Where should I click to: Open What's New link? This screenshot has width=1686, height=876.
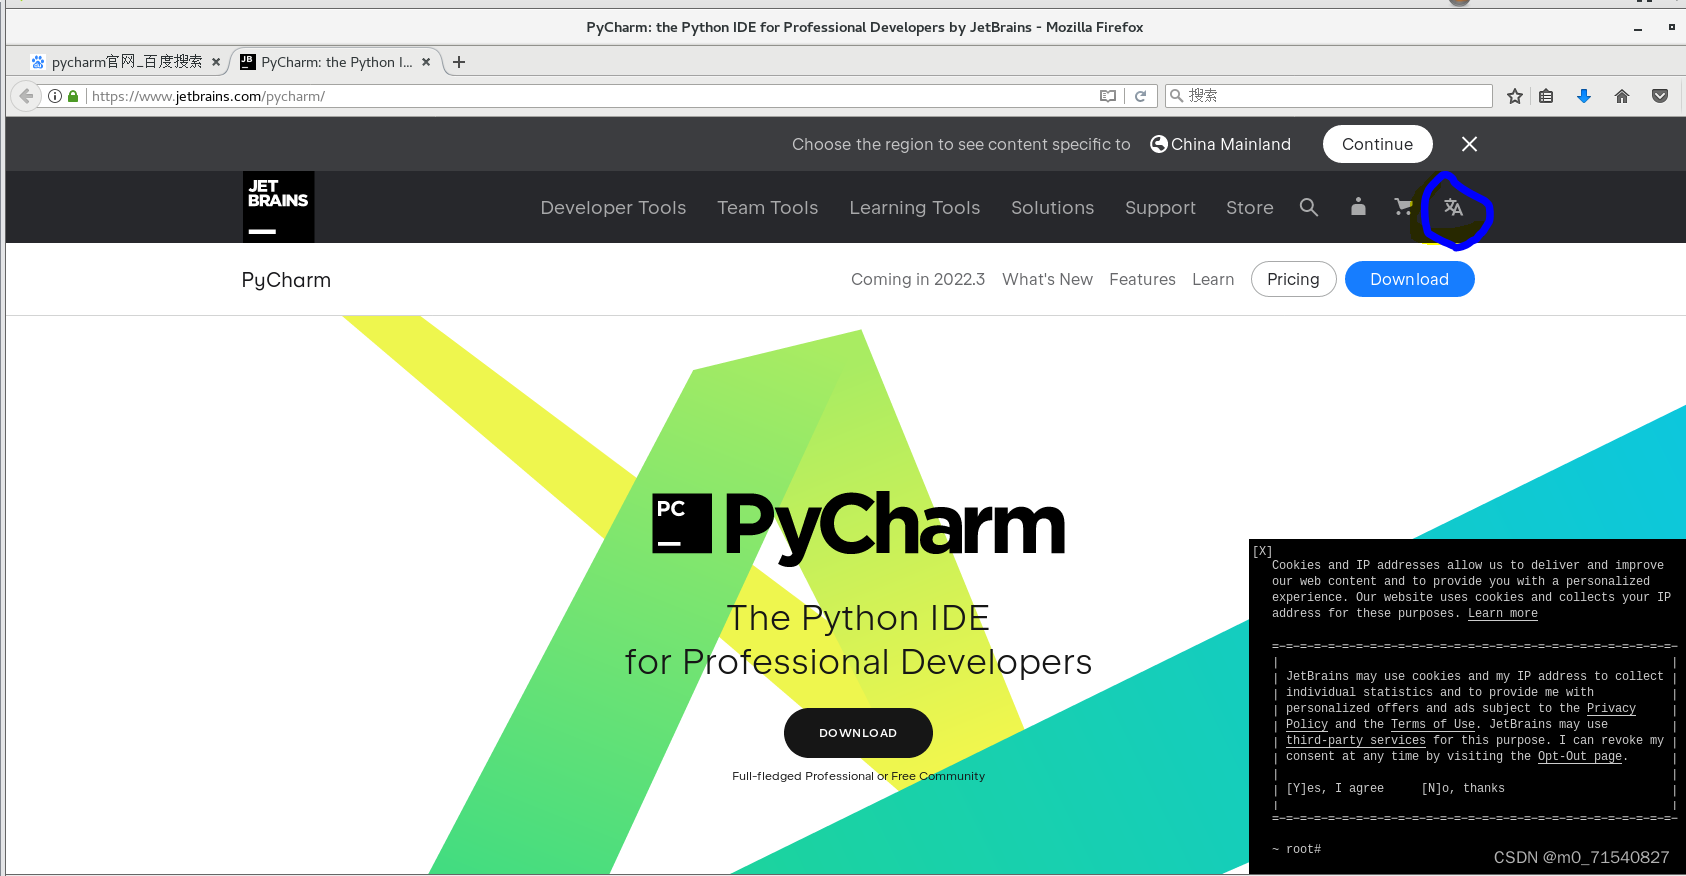point(1048,279)
